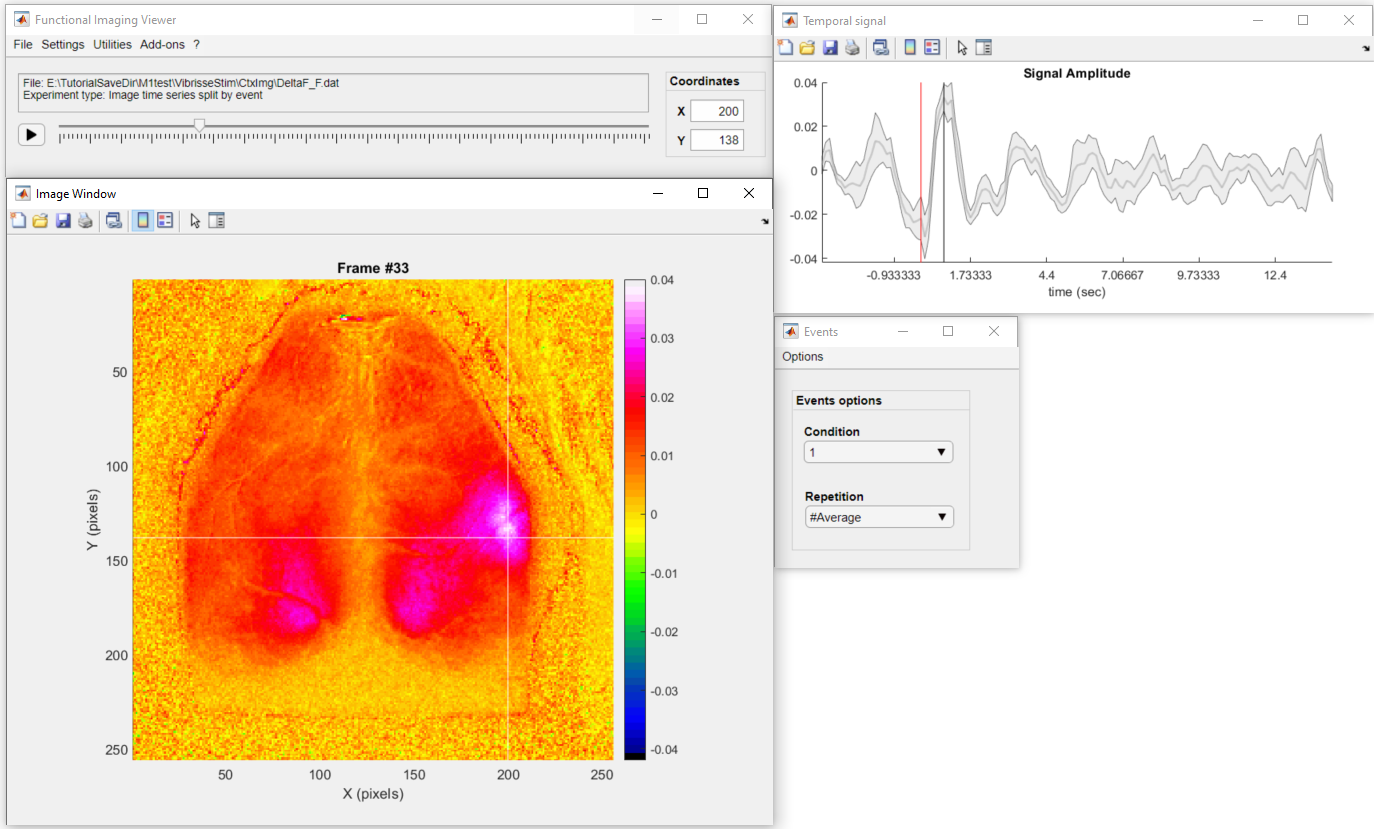
Task: Click the Y coordinate field
Action: click(x=716, y=140)
